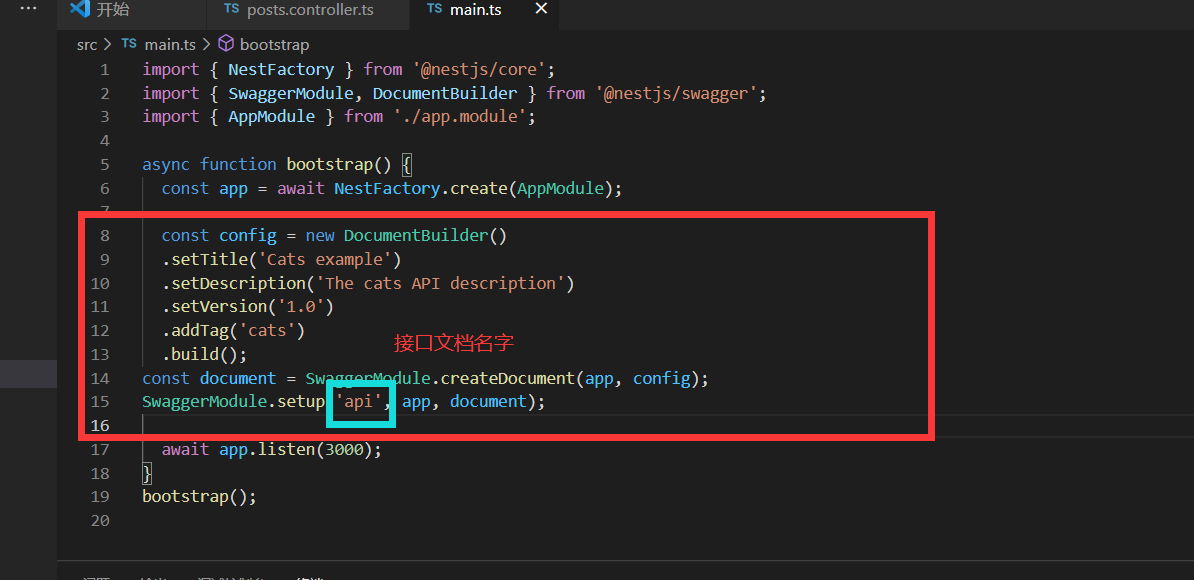Image resolution: width=1194 pixels, height=580 pixels.
Task: Expand the bootstrap symbol breadcrumb entry
Action: pos(274,44)
